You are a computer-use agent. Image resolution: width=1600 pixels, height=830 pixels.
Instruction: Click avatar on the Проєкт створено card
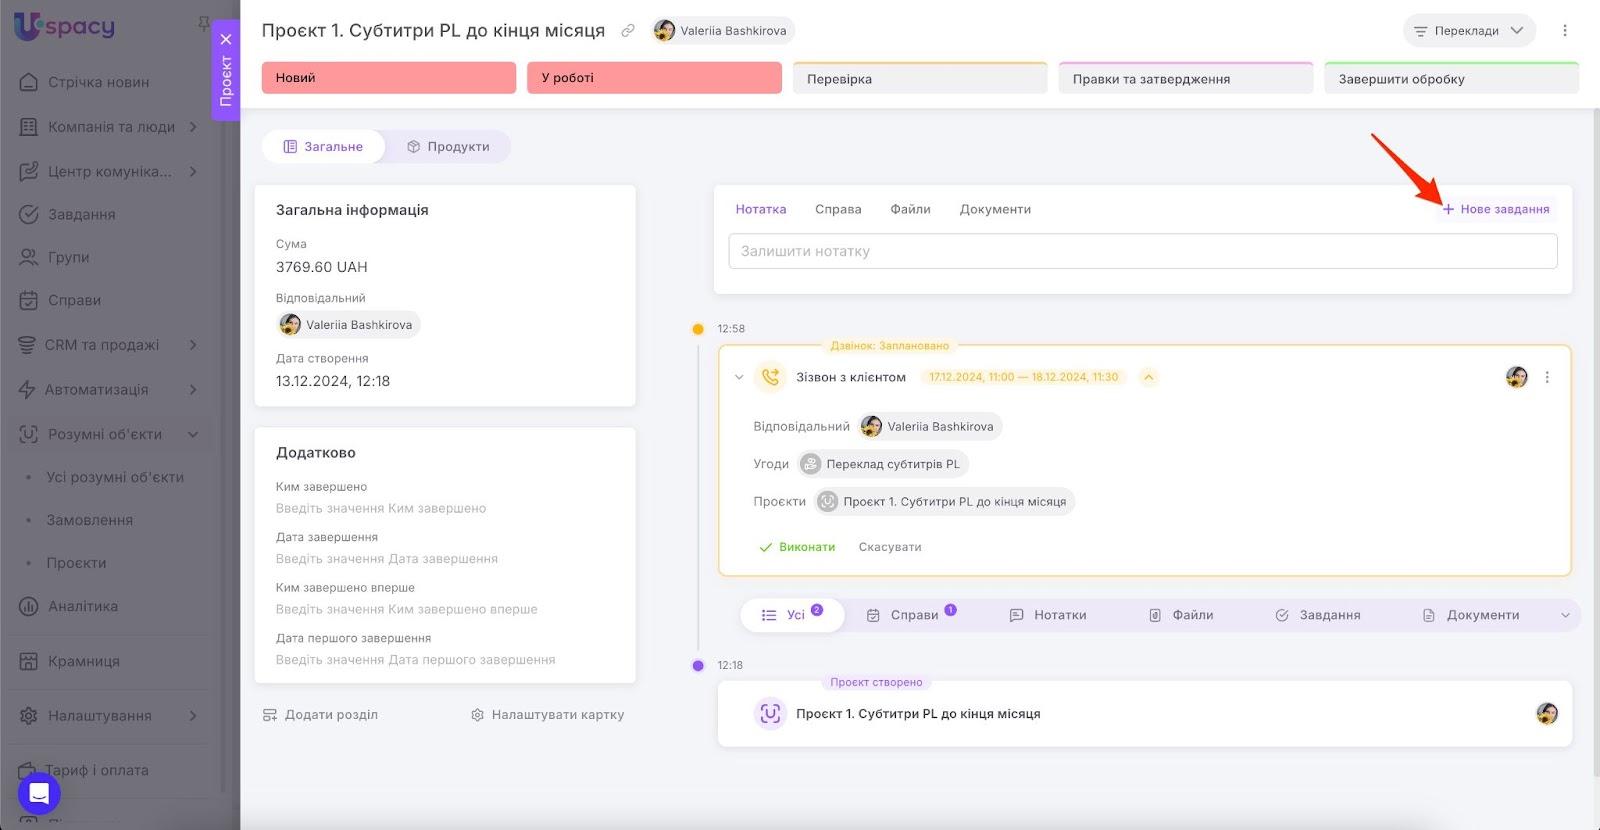tap(1547, 713)
